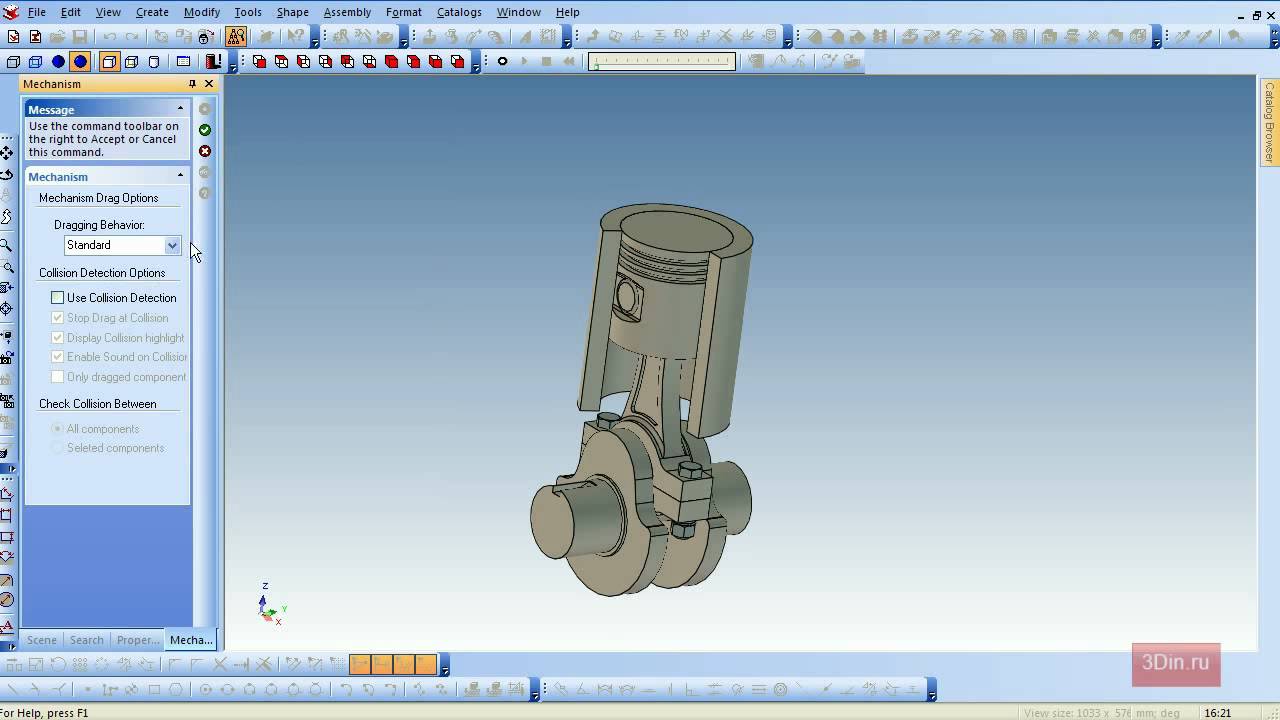Viewport: 1280px width, 720px height.
Task: Switch to the Mecha... tab
Action: click(191, 640)
